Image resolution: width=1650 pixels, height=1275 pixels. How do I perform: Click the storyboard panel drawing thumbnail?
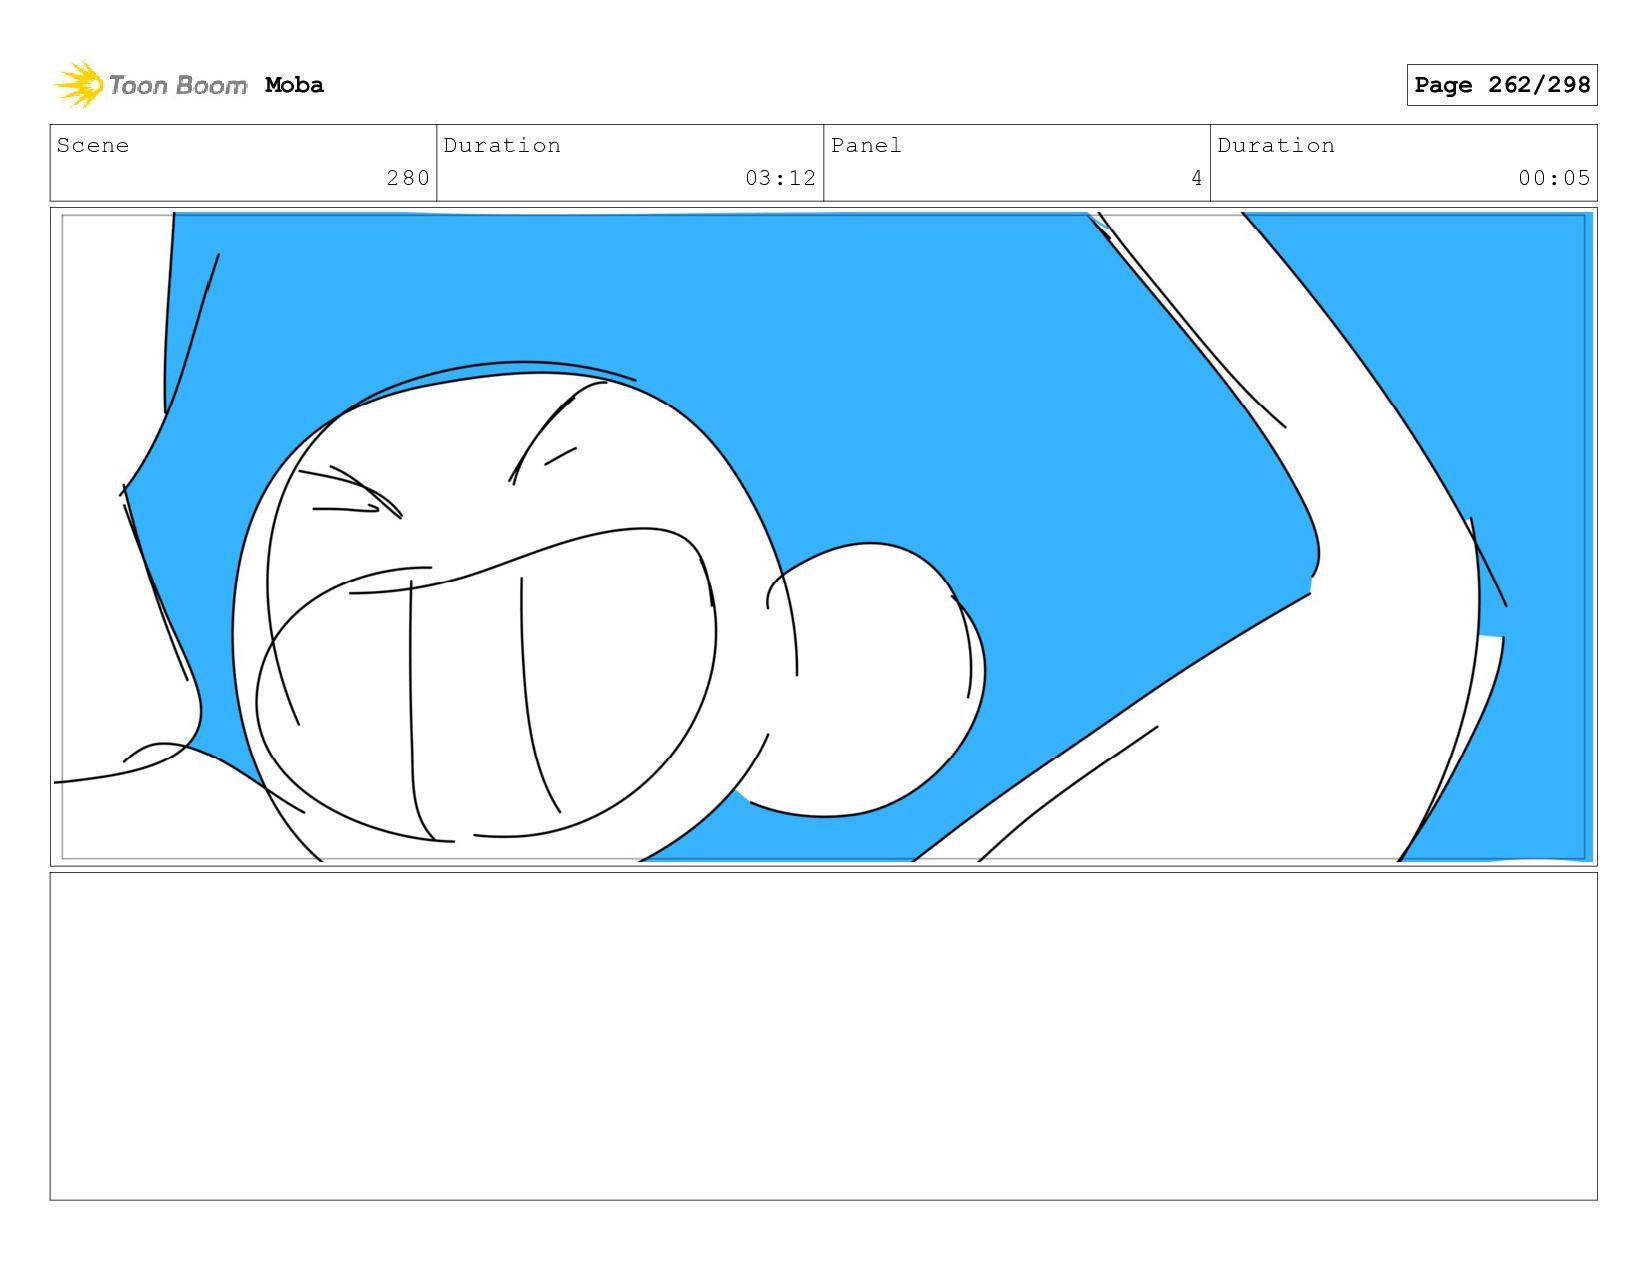click(824, 537)
